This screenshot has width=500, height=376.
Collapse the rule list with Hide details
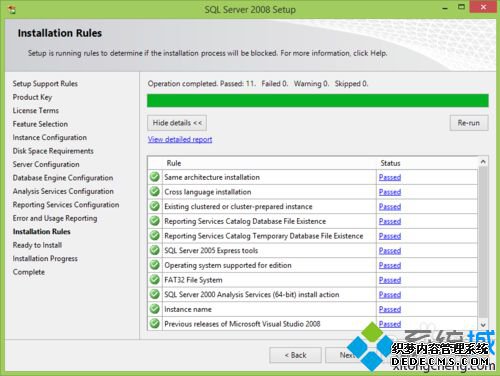click(x=177, y=123)
